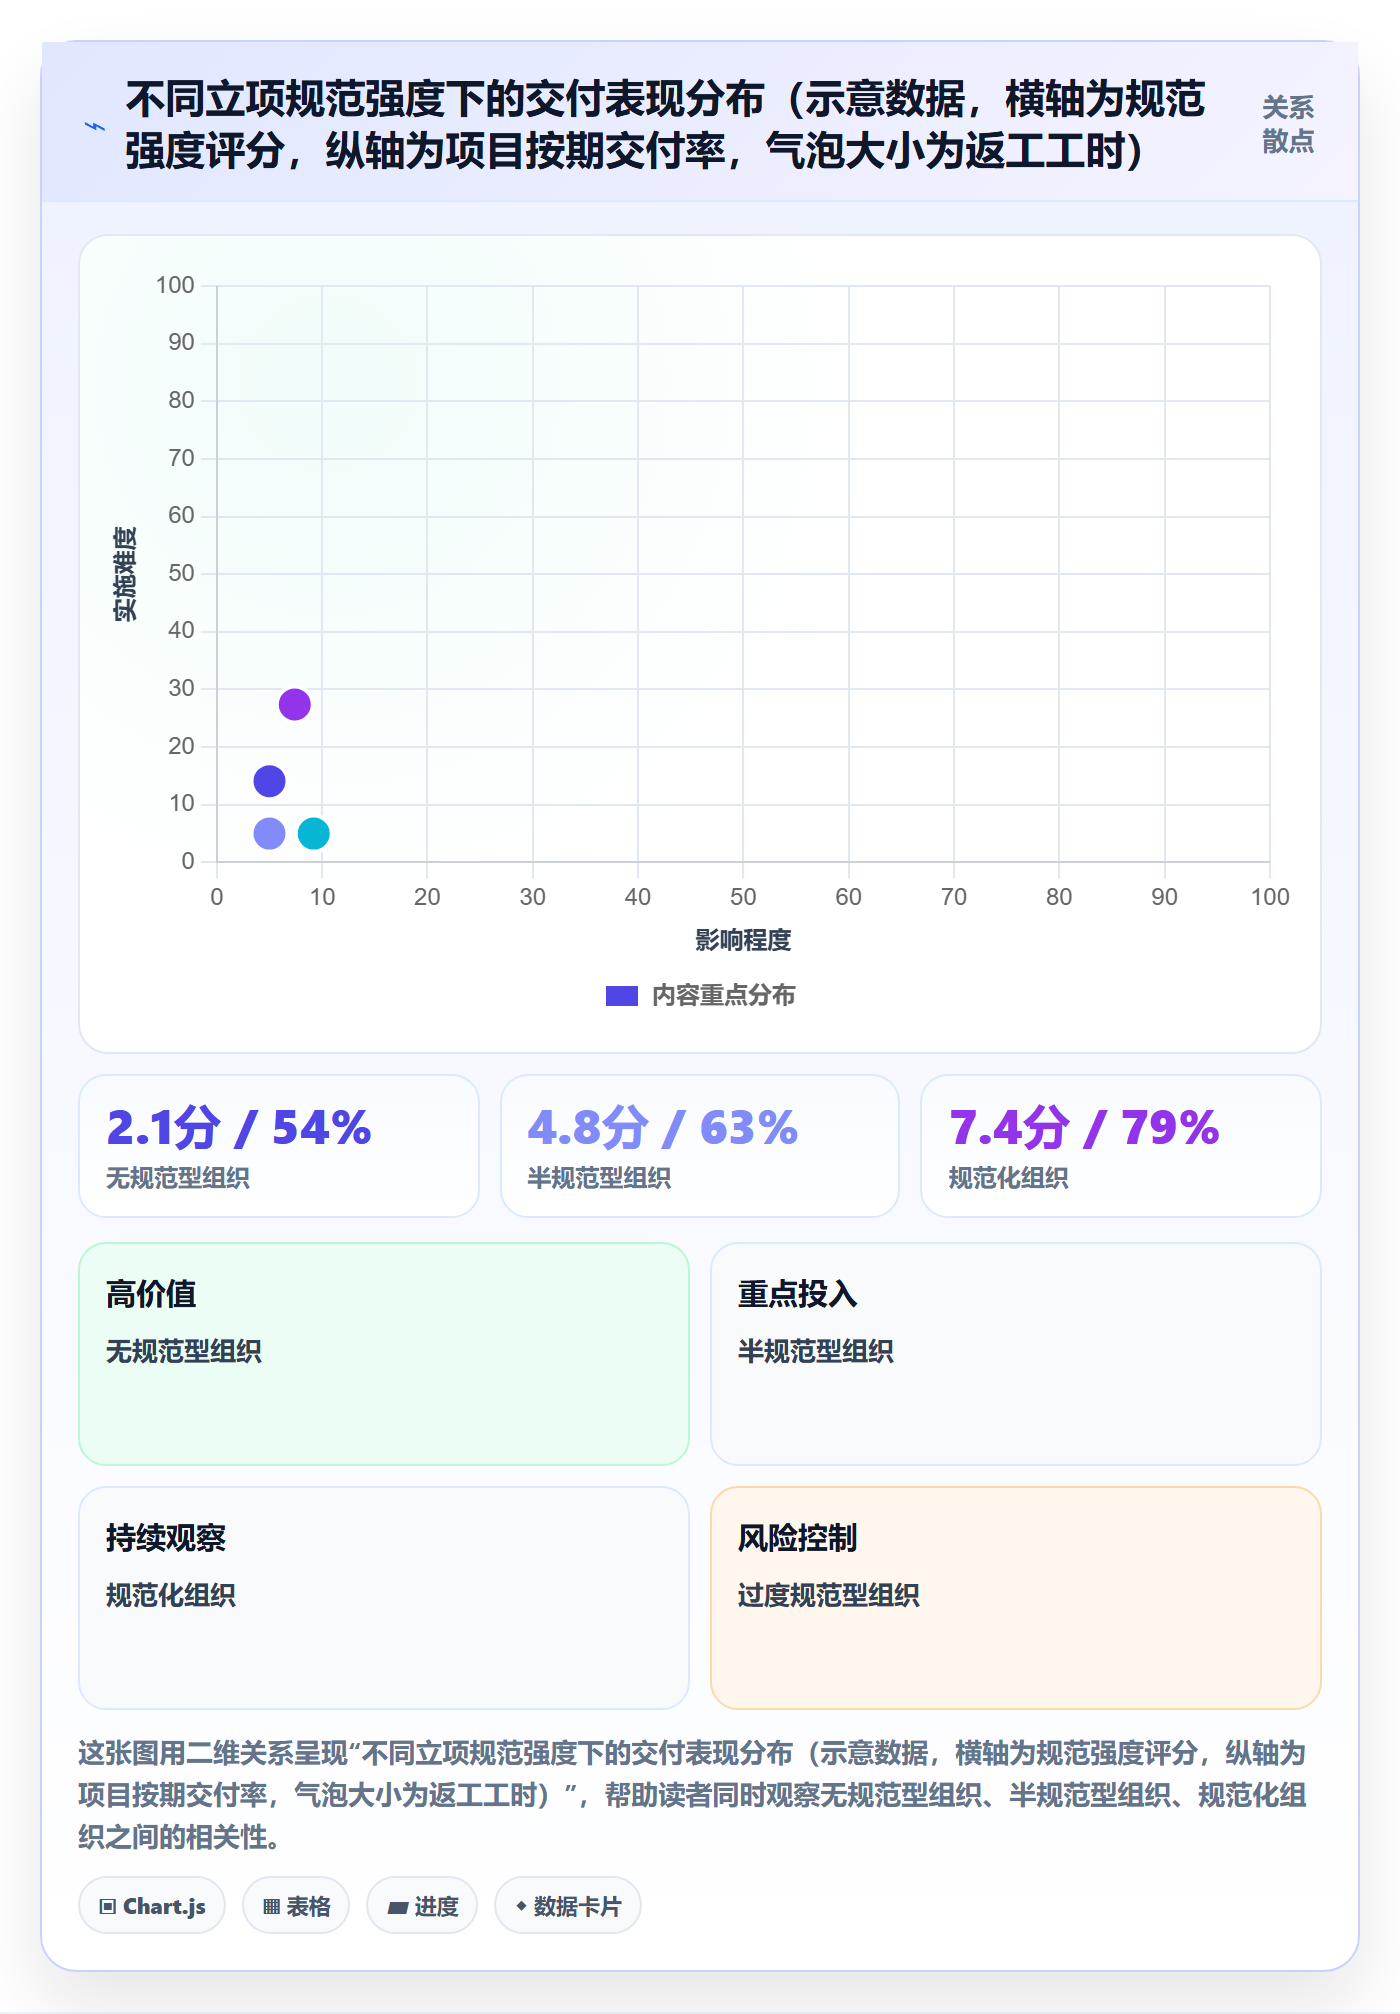Toggle the 内容重点分布 legend color swatch

(622, 996)
